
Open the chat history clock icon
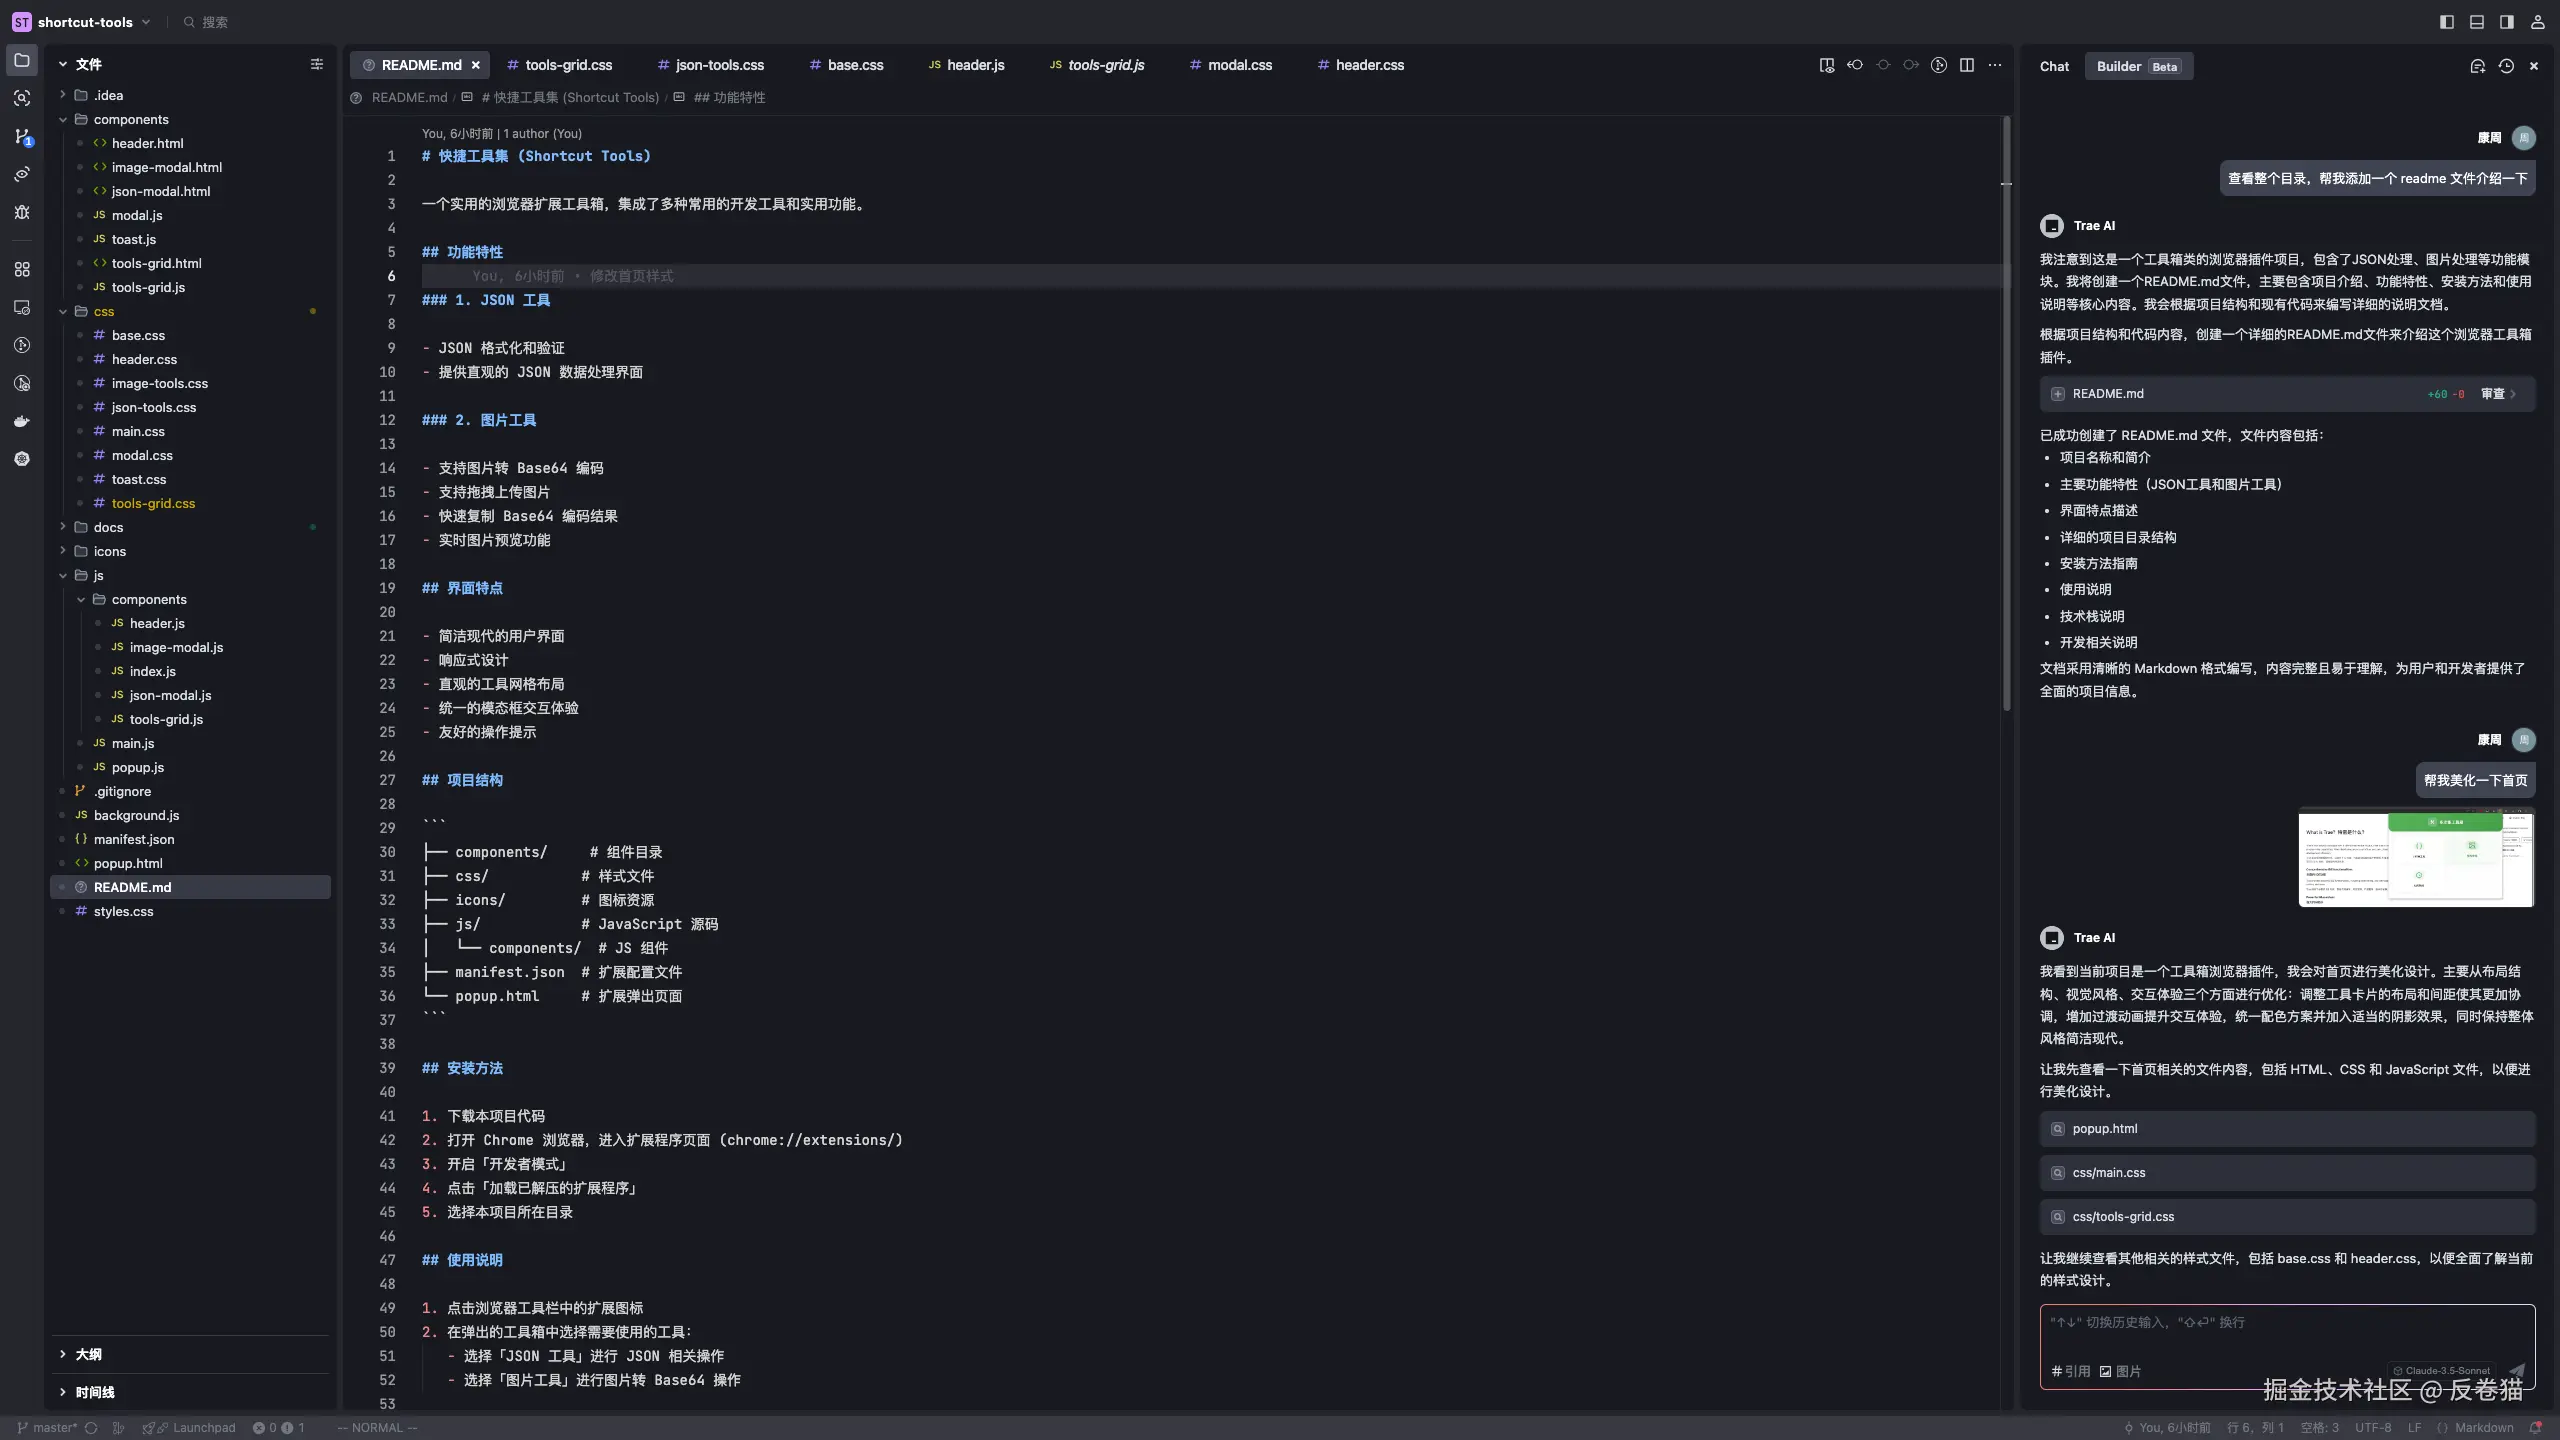click(2506, 66)
